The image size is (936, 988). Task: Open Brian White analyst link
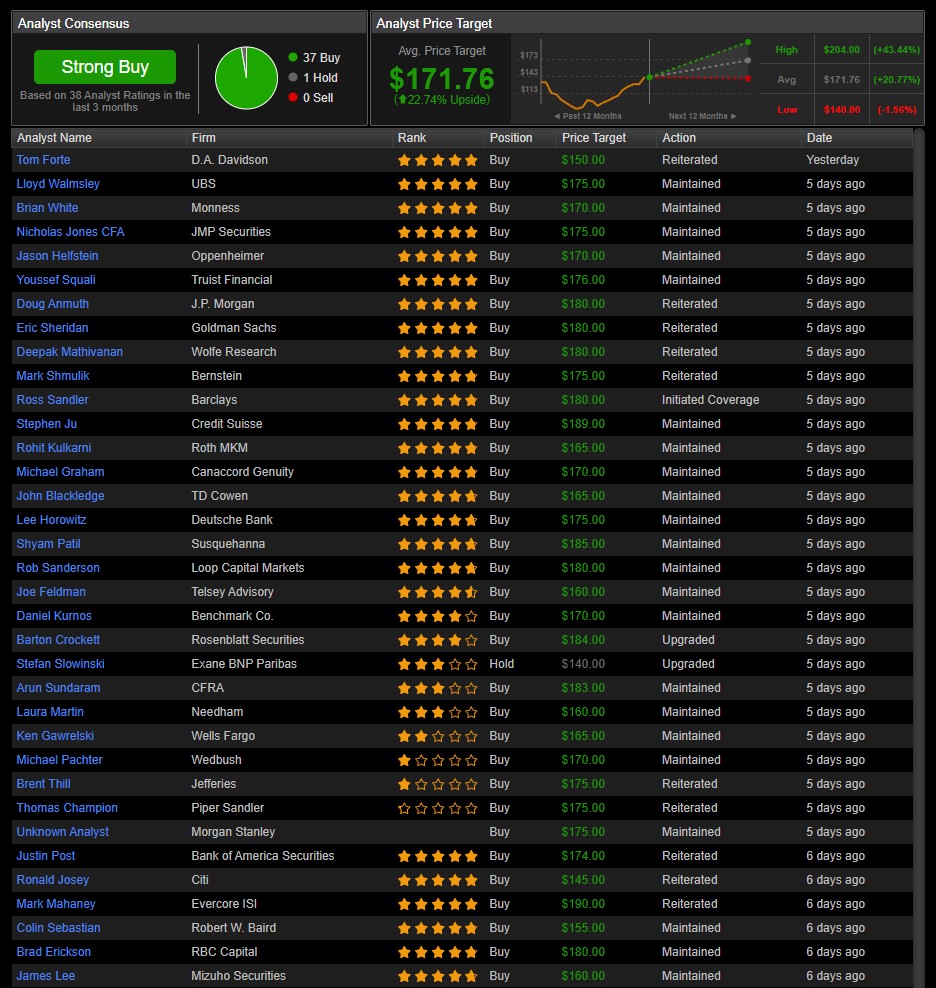click(x=47, y=208)
